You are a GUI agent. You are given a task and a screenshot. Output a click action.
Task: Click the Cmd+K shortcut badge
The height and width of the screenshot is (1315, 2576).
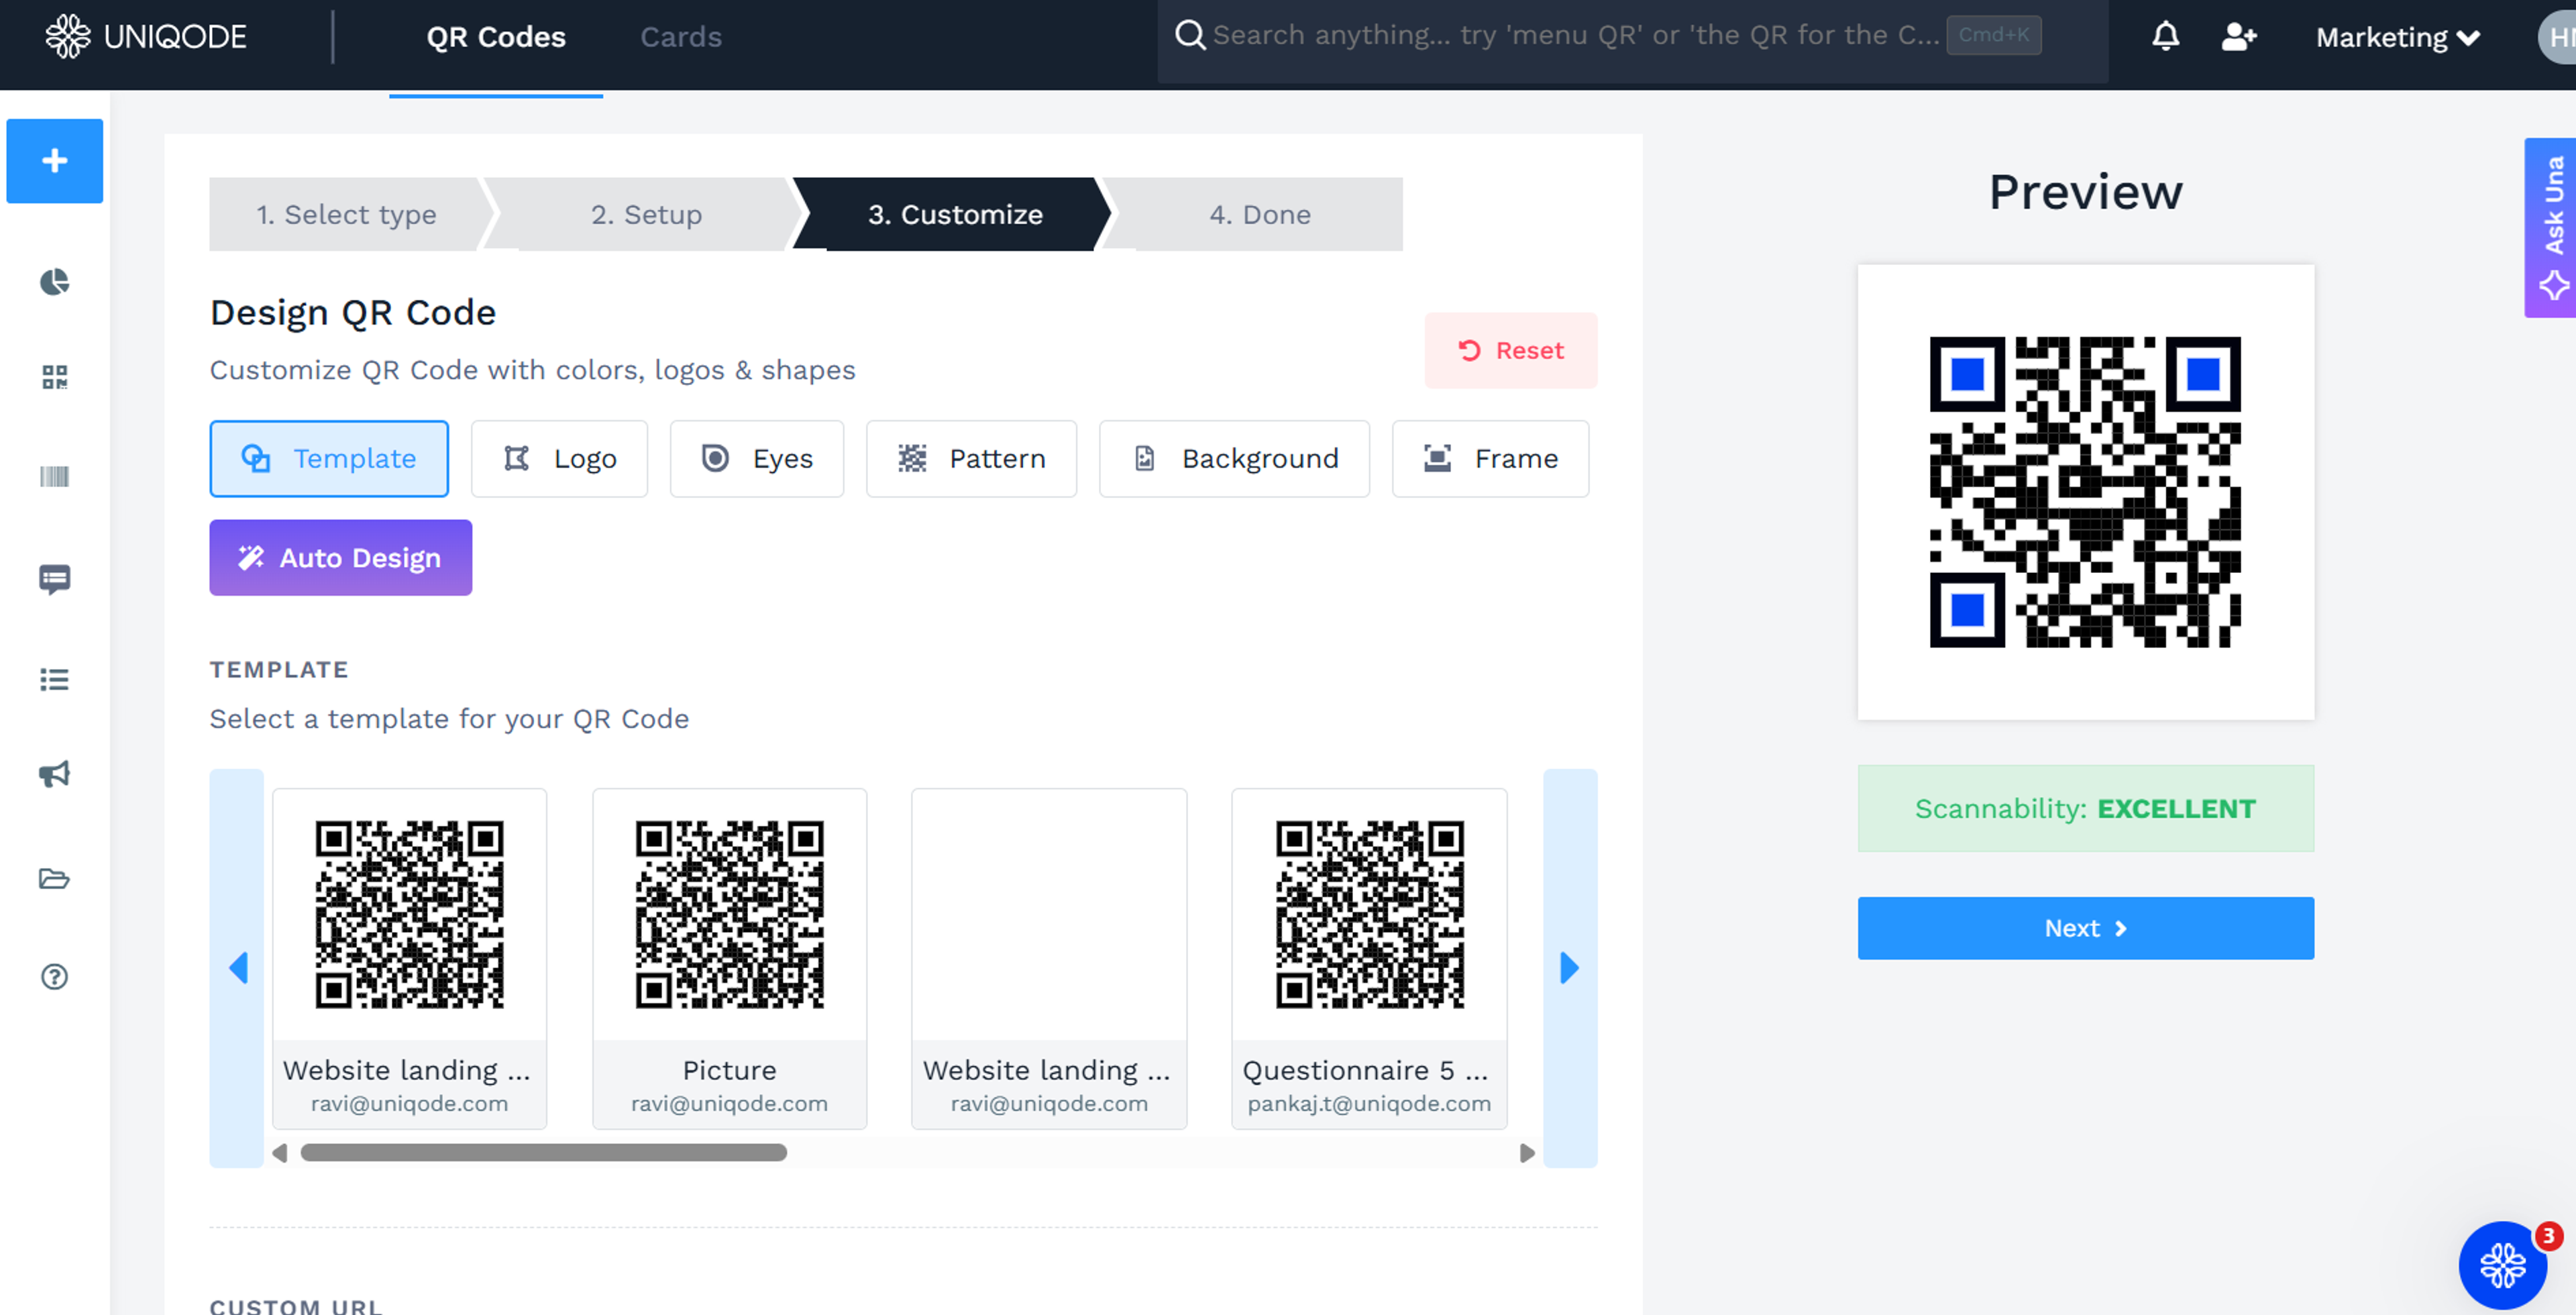tap(1993, 35)
